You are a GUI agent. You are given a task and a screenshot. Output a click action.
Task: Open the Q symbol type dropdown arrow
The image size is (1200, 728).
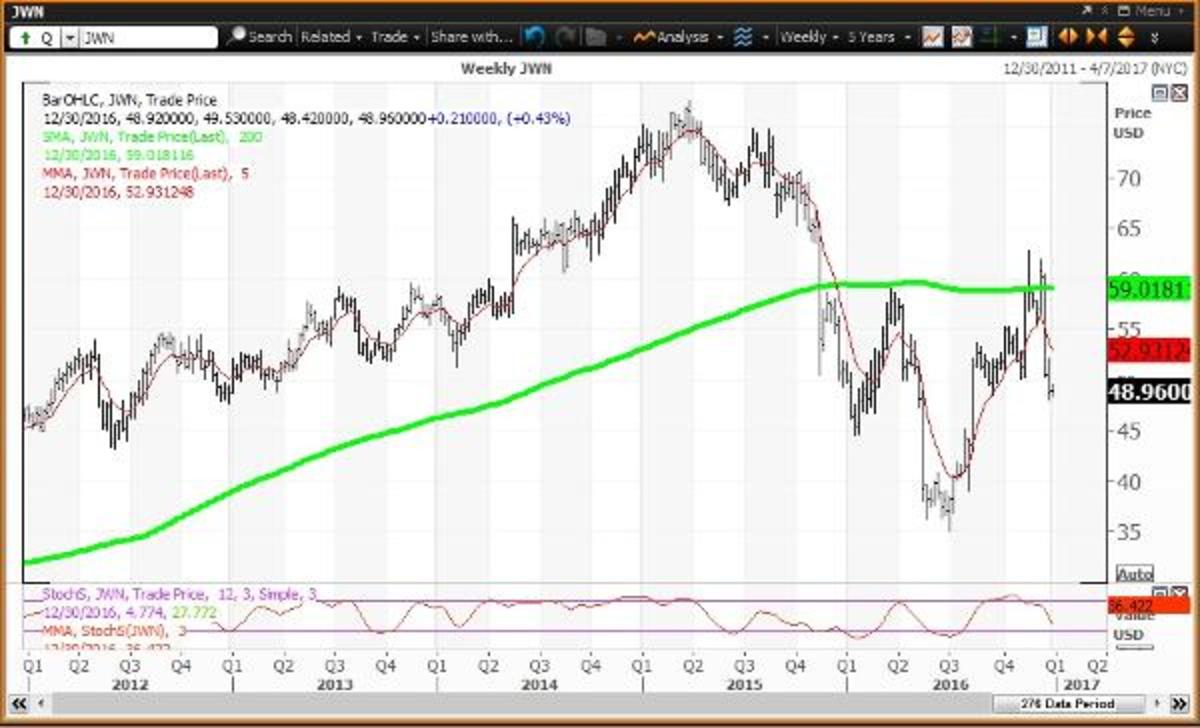pos(69,37)
